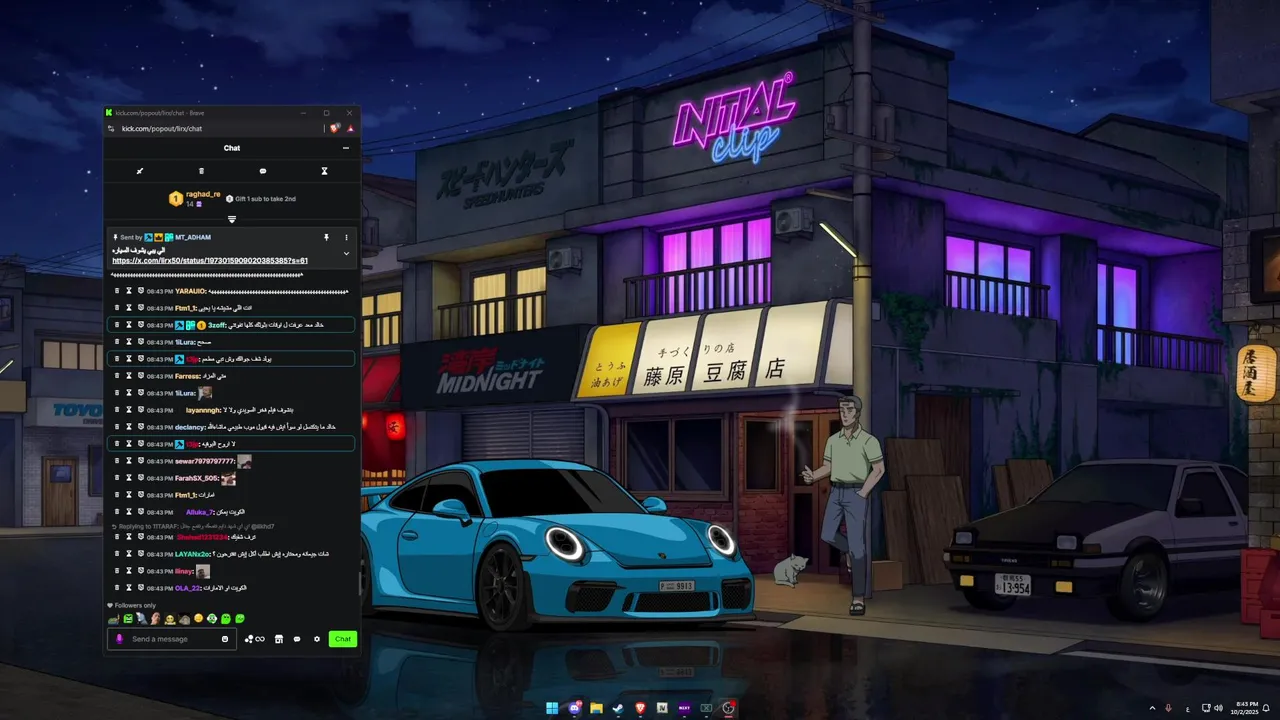Open the emote picker in message box

[225, 639]
